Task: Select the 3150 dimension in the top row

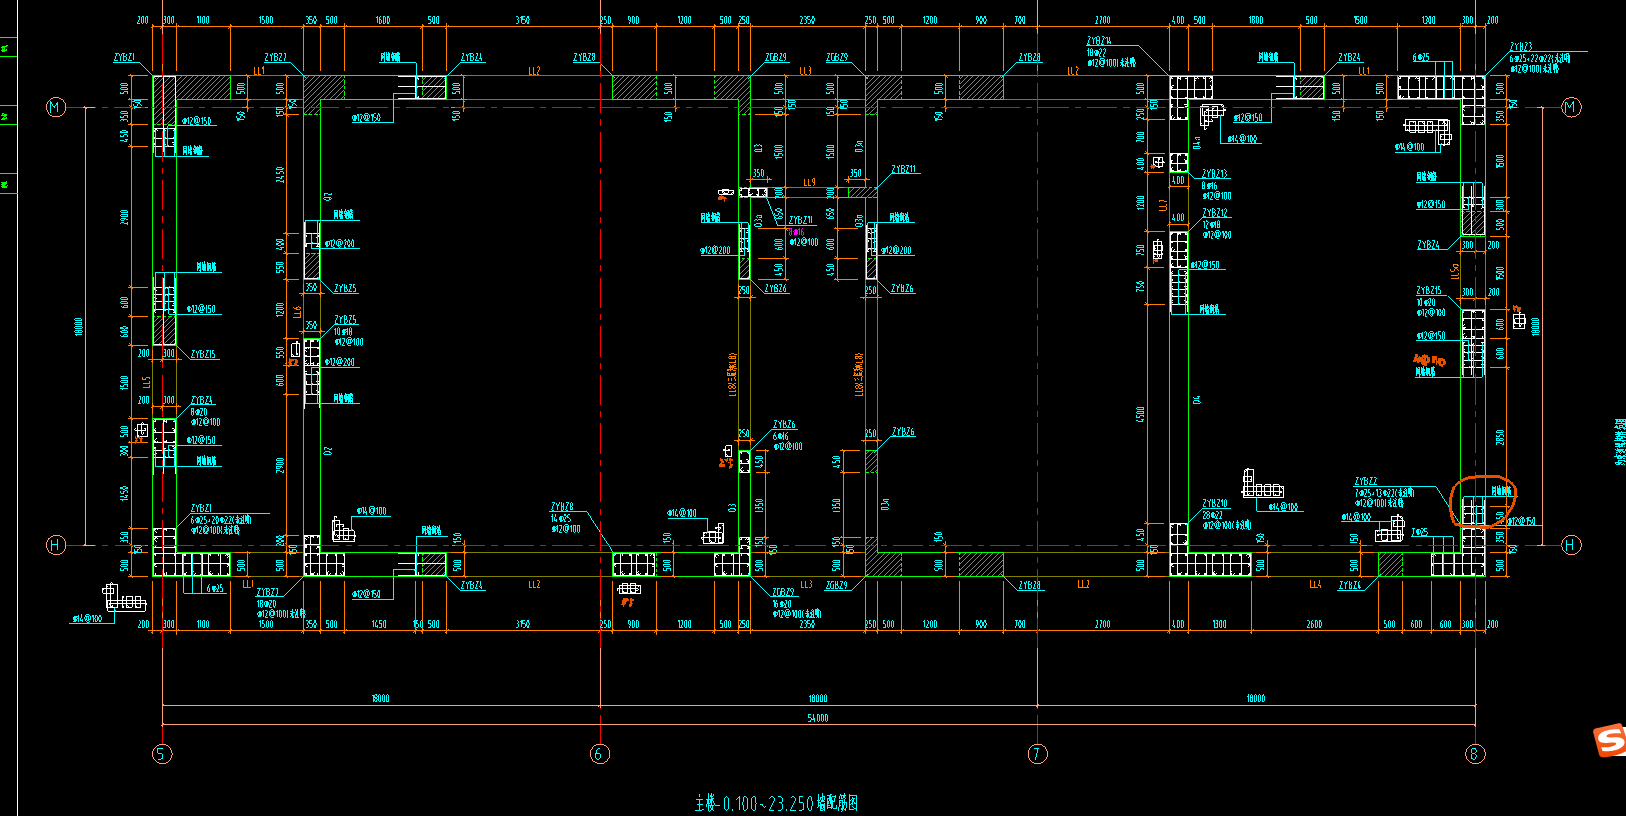Action: coord(523,20)
